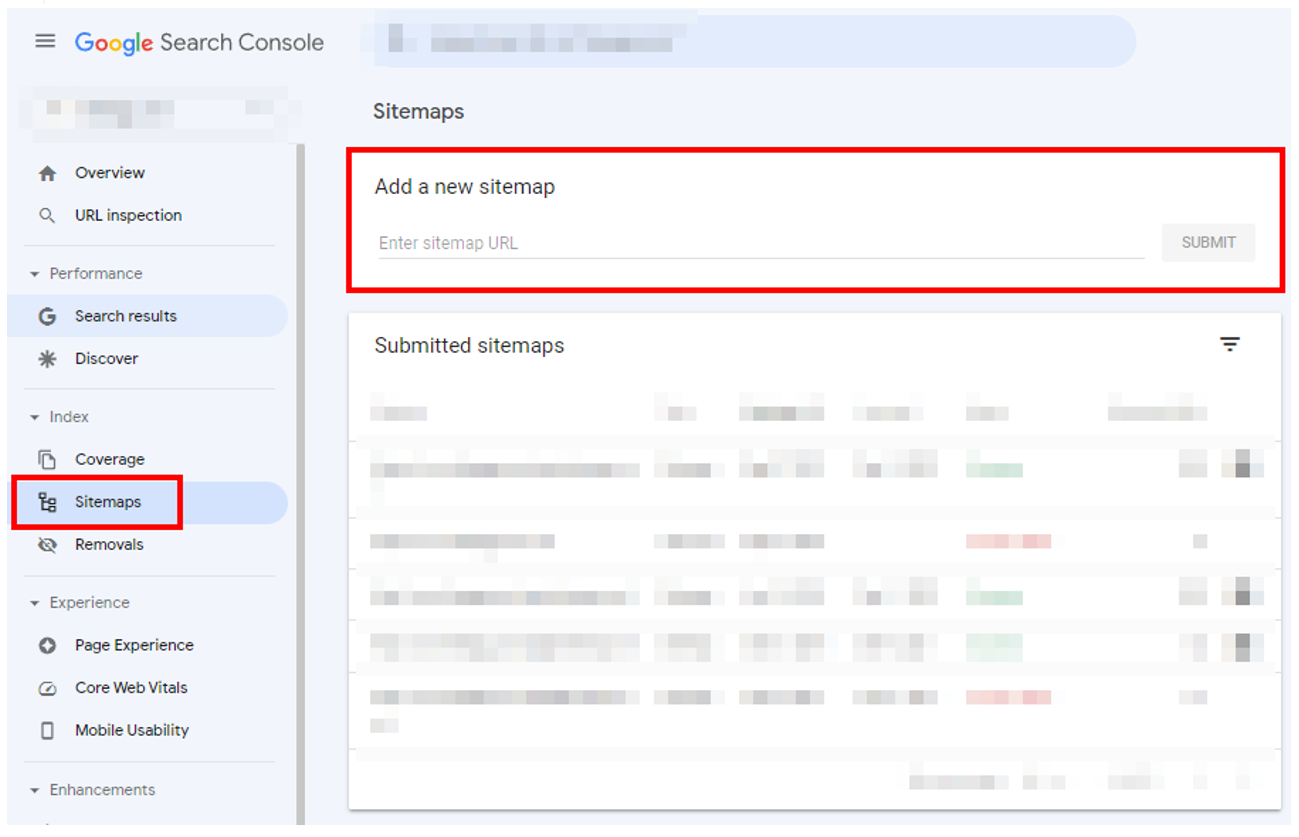
Task: Open Search results report
Action: pos(126,316)
